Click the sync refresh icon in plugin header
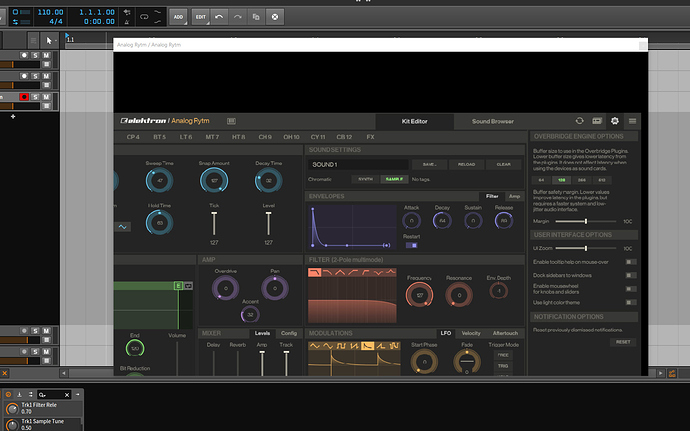 (x=579, y=121)
